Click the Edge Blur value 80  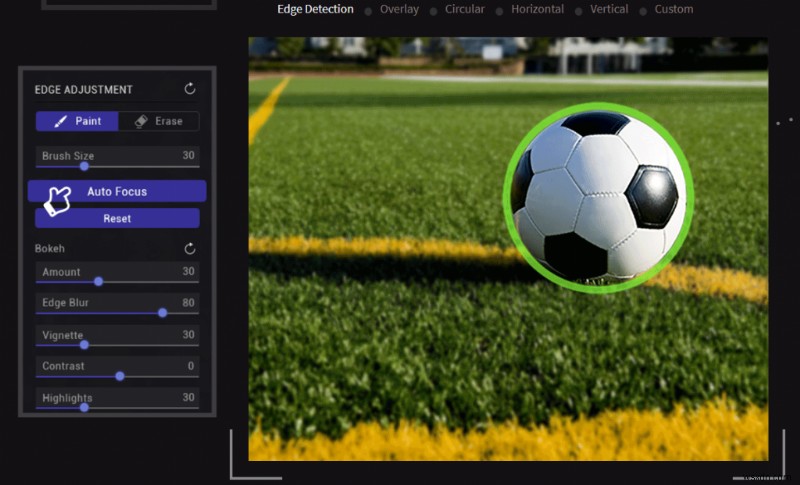pyautogui.click(x=188, y=302)
